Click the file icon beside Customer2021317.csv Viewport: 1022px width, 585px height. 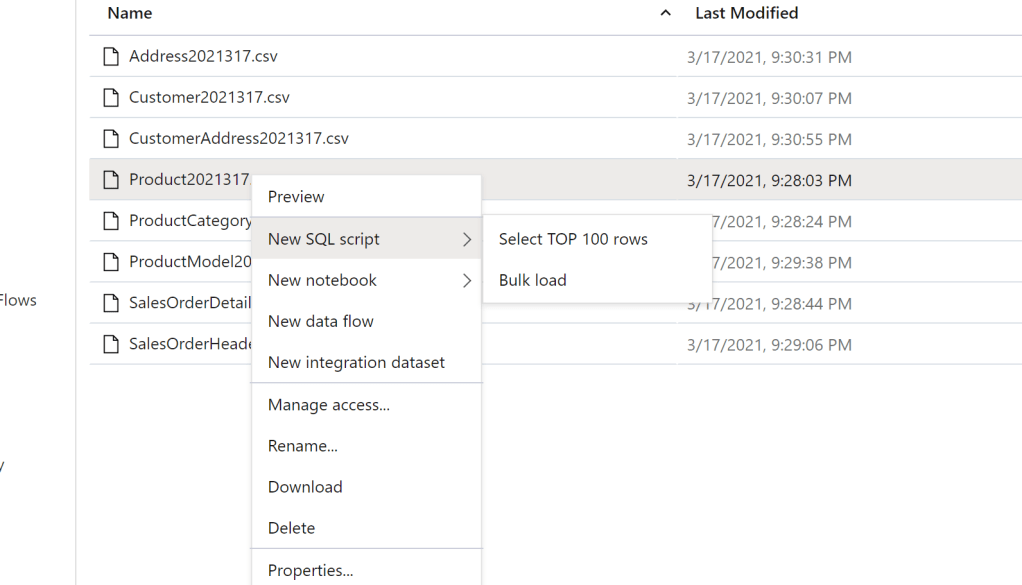click(111, 98)
